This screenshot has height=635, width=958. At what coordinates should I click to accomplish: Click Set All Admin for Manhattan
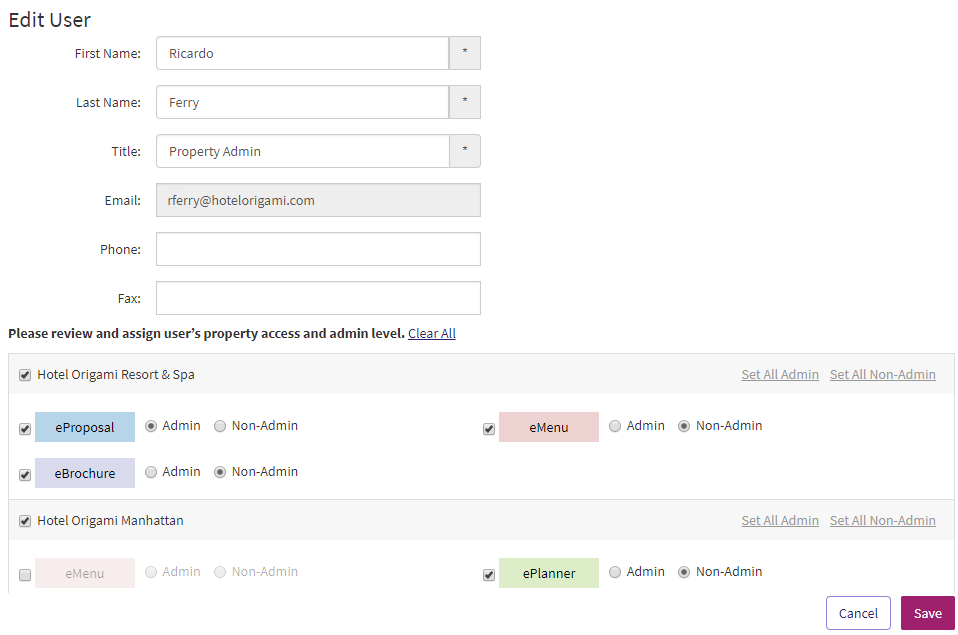[x=780, y=521]
